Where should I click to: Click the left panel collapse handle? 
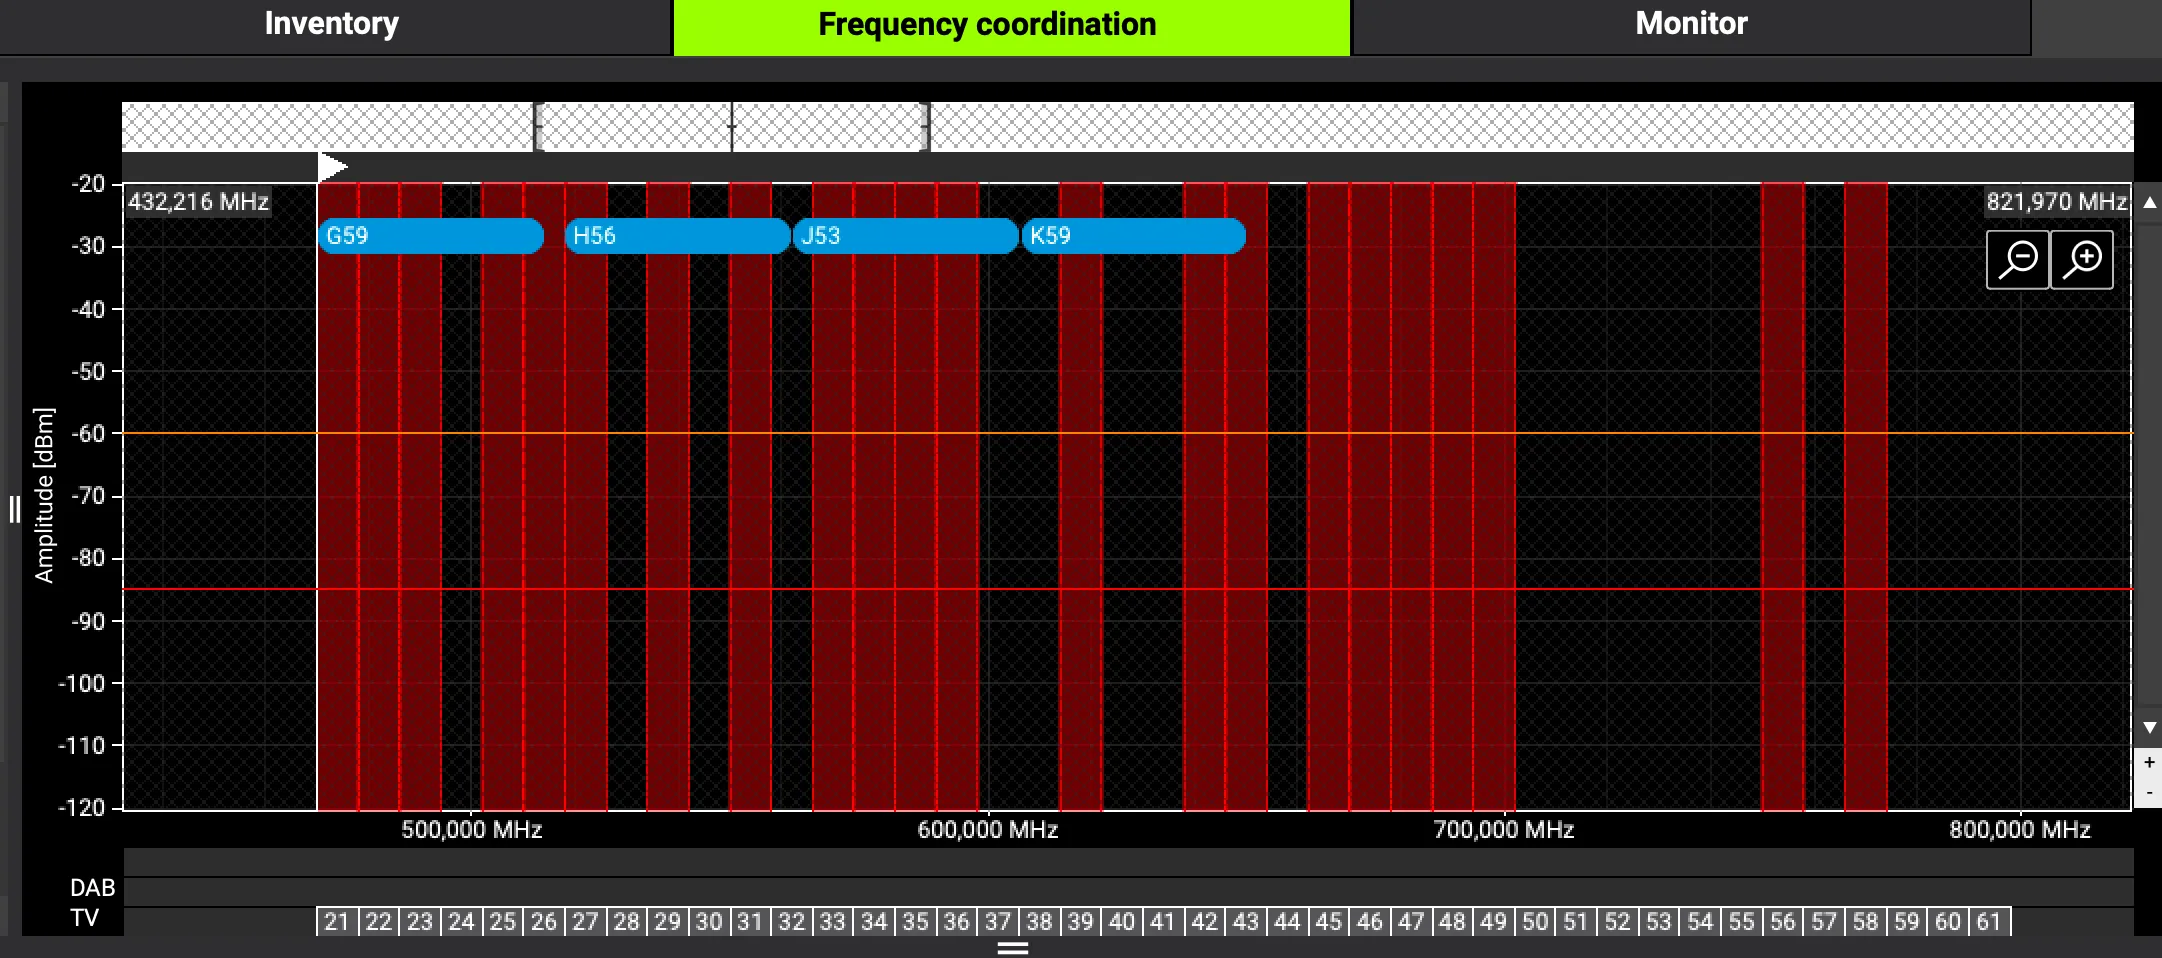(14, 510)
